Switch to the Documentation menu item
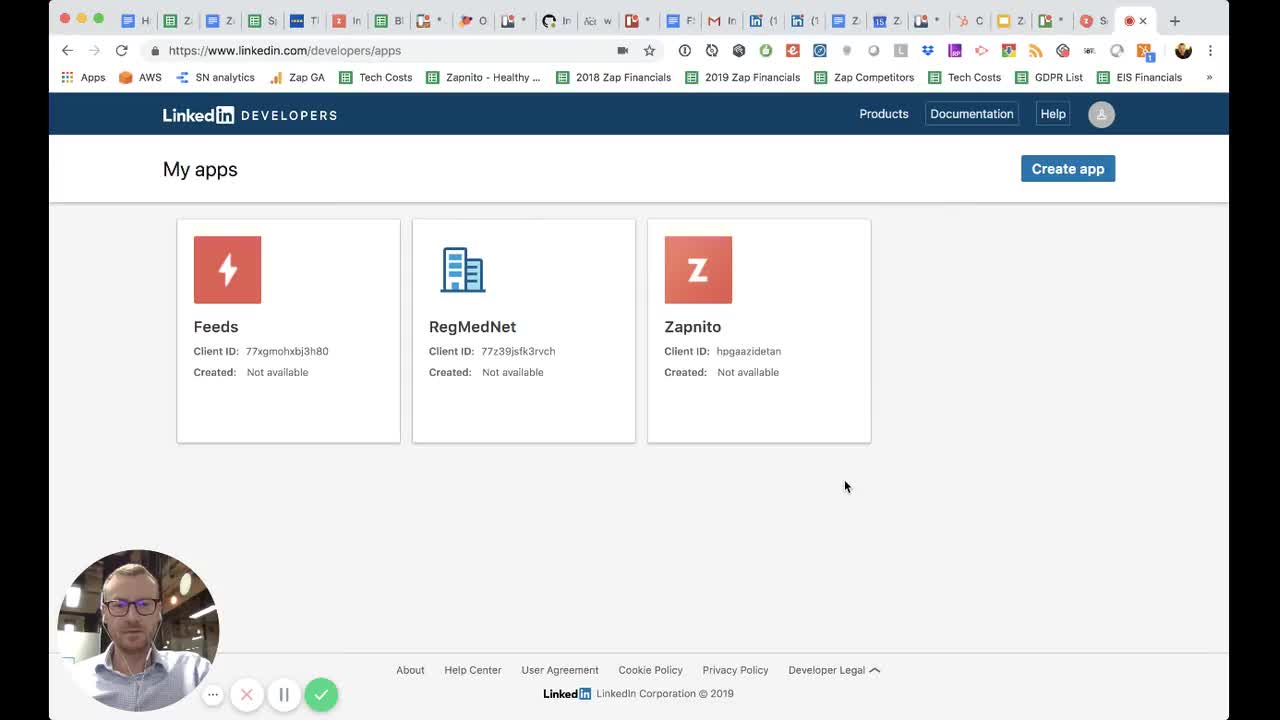The image size is (1280, 720). [971, 114]
